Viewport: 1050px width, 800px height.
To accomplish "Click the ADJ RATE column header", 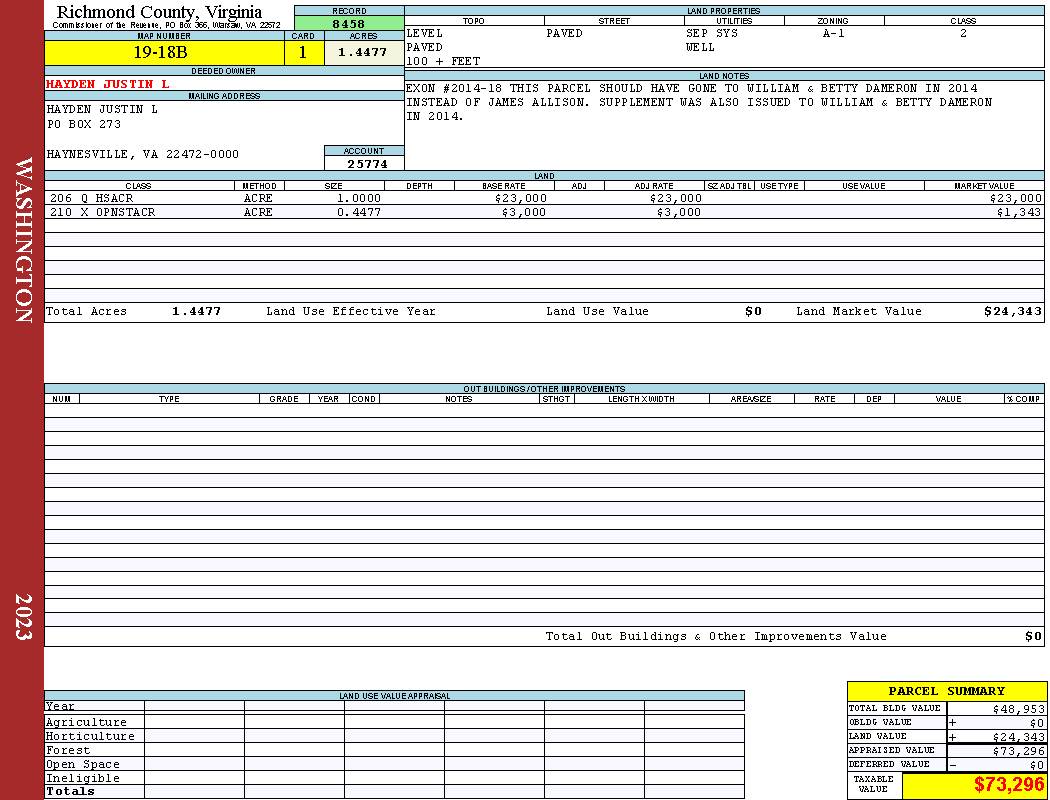I will (x=654, y=186).
